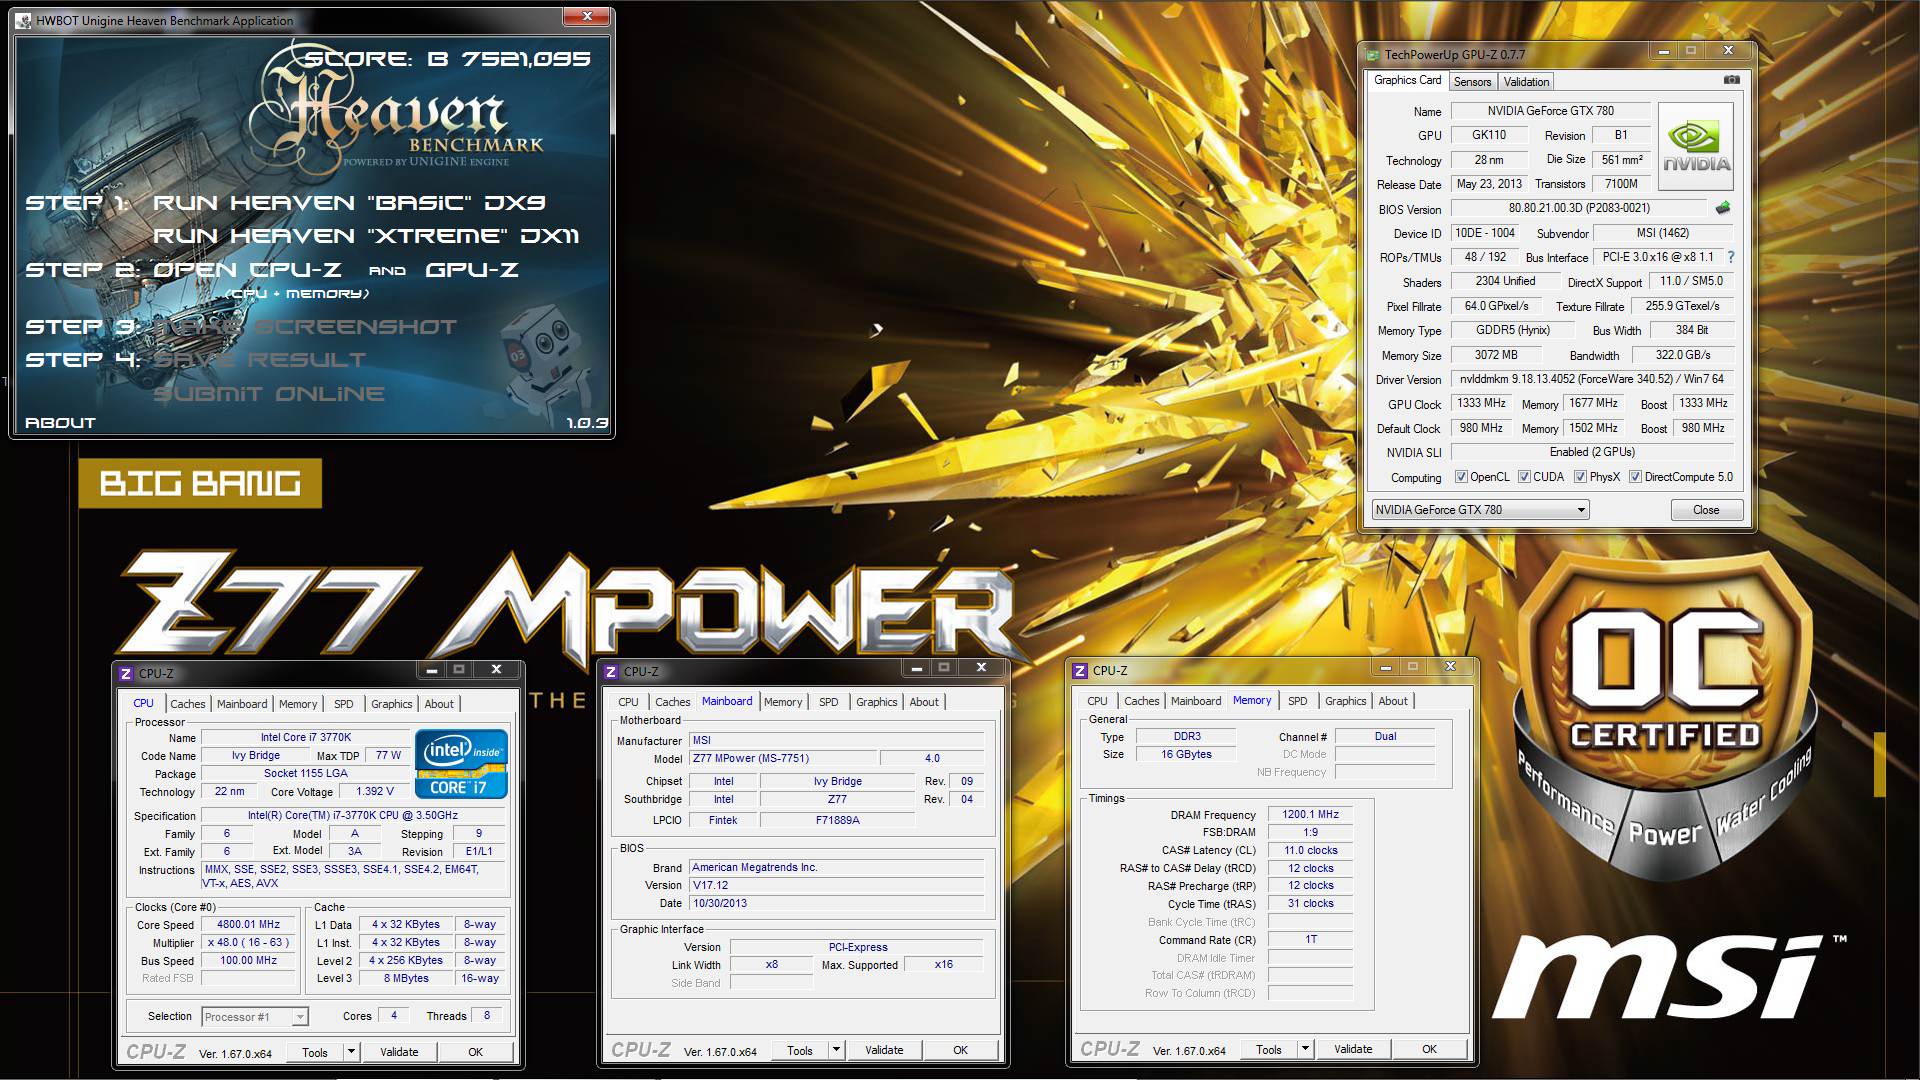Click OK in CPU-Z Memory window

[x=1430, y=1049]
